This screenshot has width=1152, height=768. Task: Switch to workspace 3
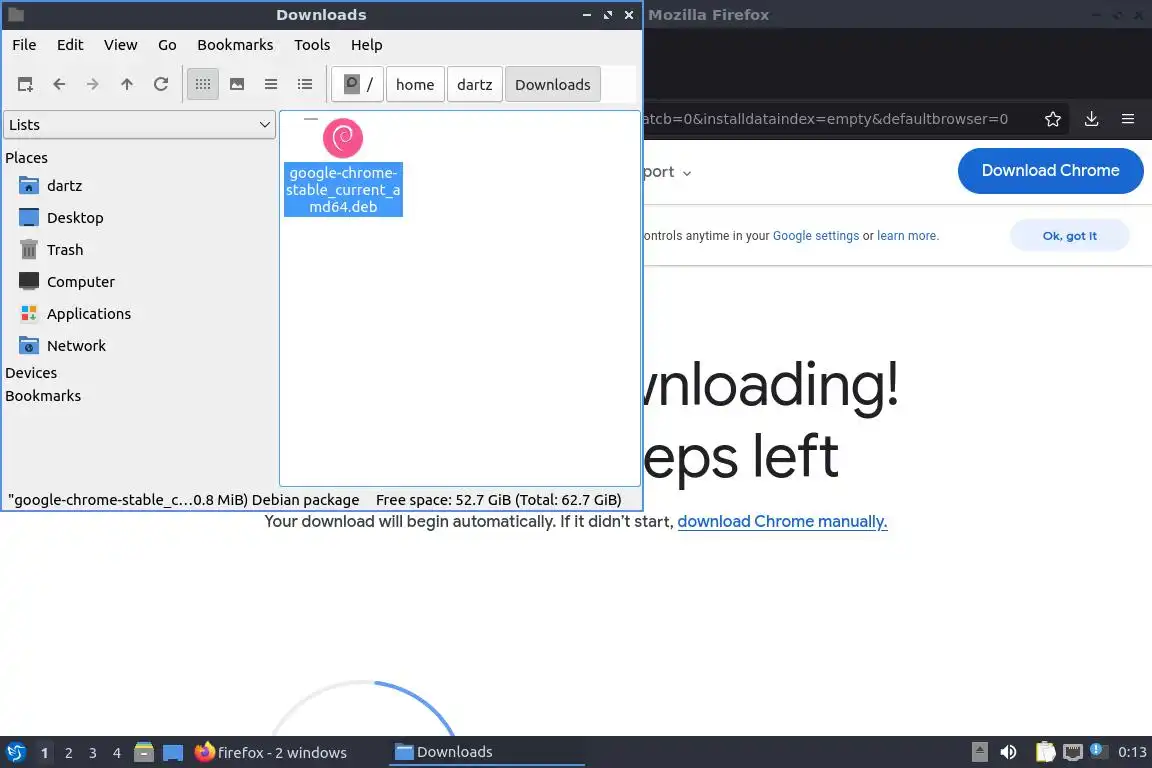[93, 753]
